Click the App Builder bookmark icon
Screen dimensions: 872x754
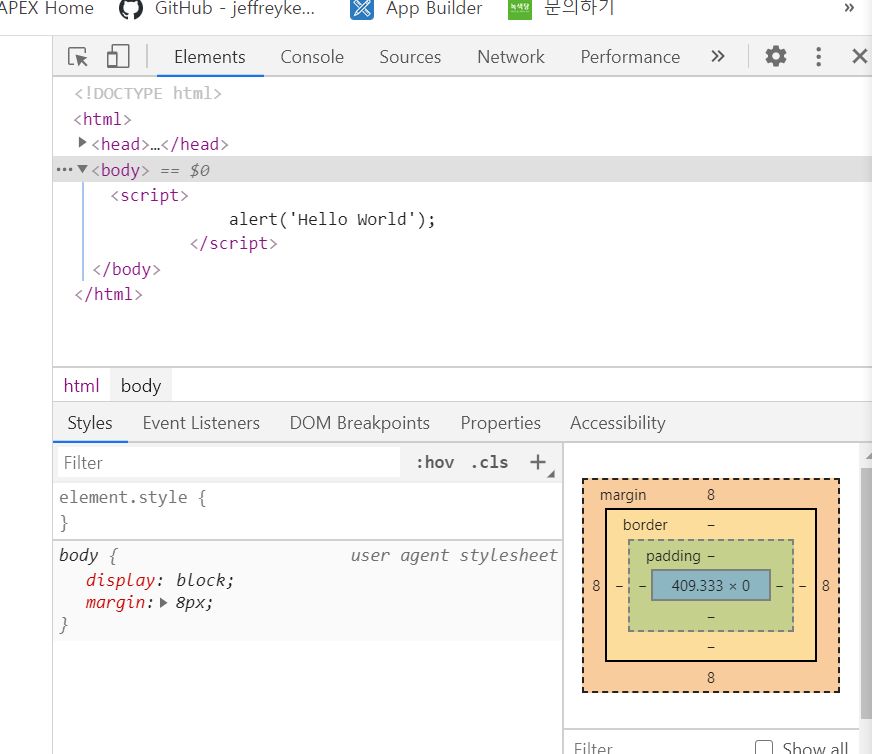click(x=361, y=8)
